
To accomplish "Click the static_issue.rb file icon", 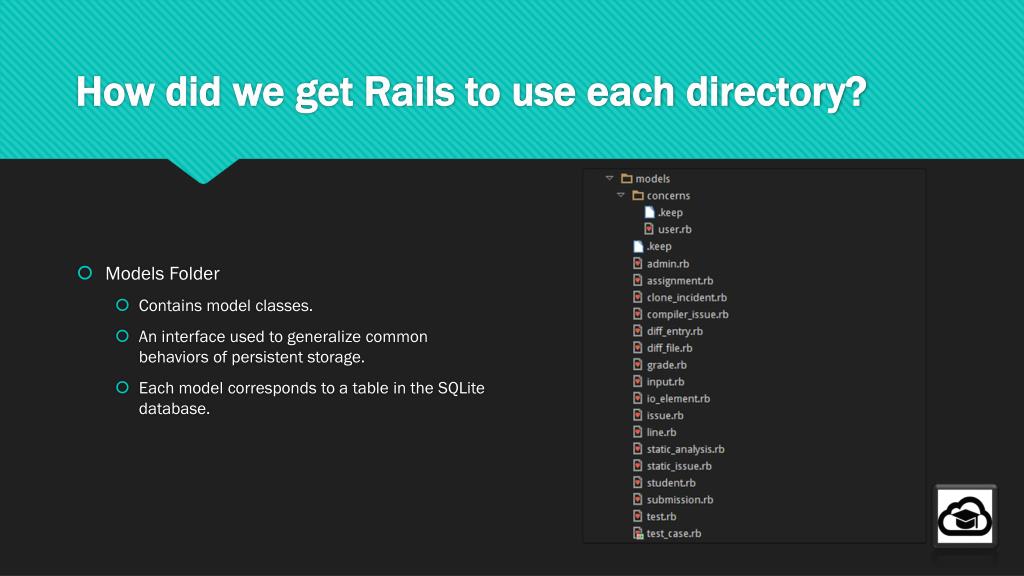I will click(638, 466).
